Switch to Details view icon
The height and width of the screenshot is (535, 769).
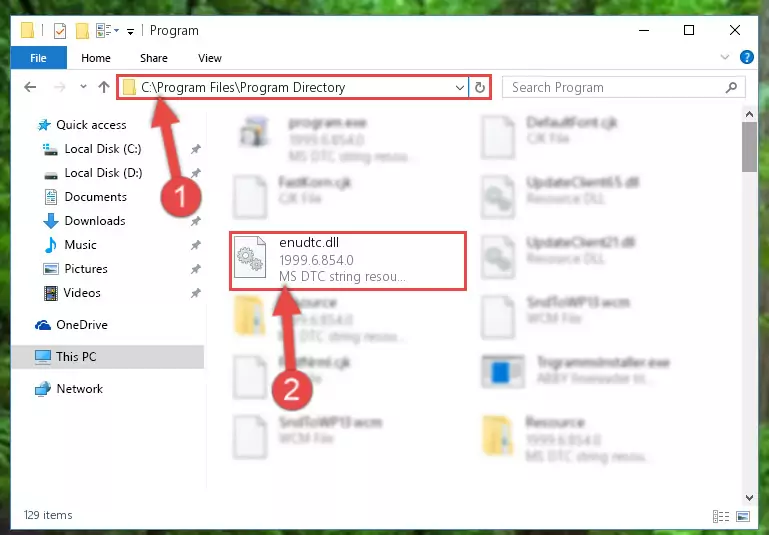(x=720, y=516)
